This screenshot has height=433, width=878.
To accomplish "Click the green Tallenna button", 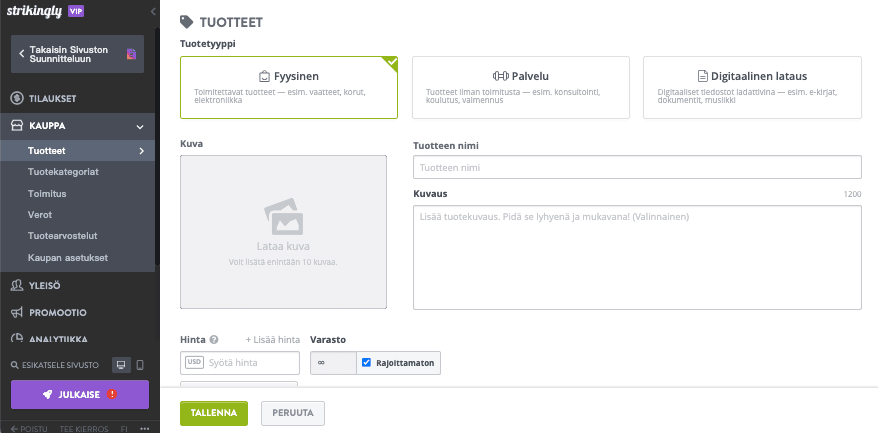I will (x=213, y=412).
